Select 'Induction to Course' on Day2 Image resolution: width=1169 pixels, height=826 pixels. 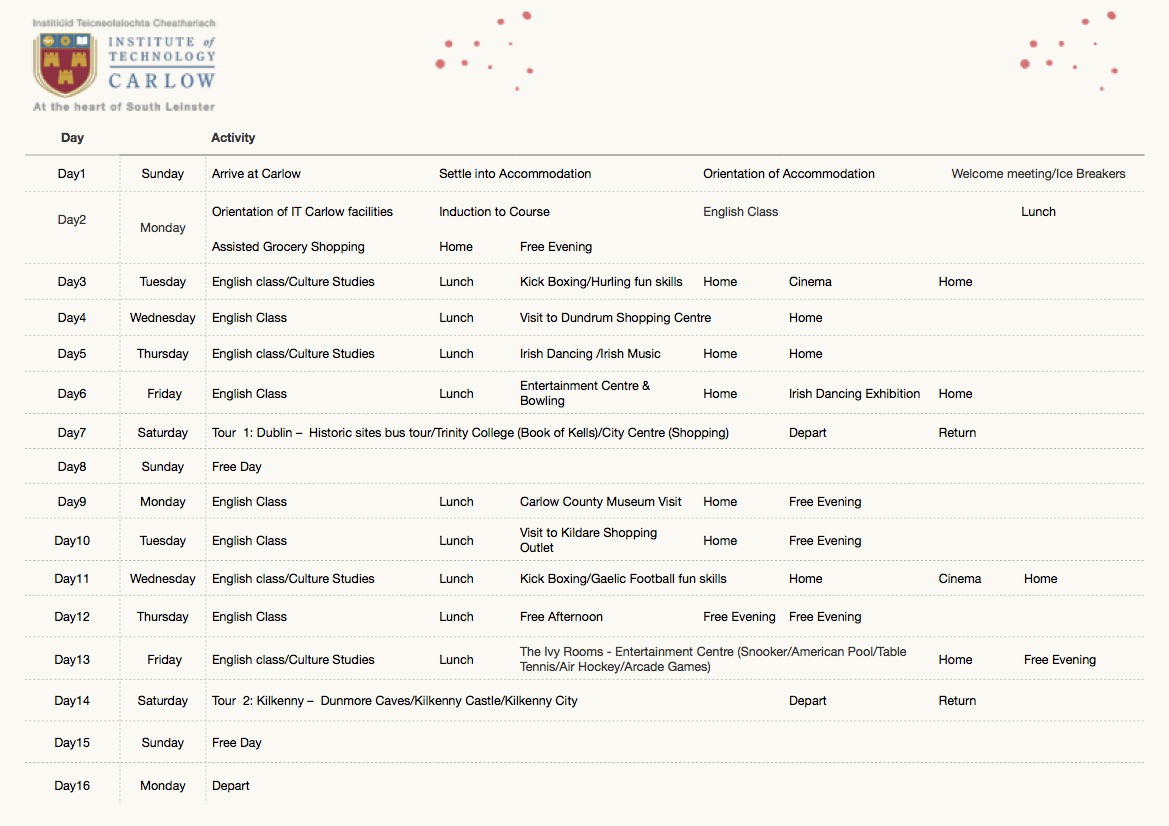click(x=494, y=212)
